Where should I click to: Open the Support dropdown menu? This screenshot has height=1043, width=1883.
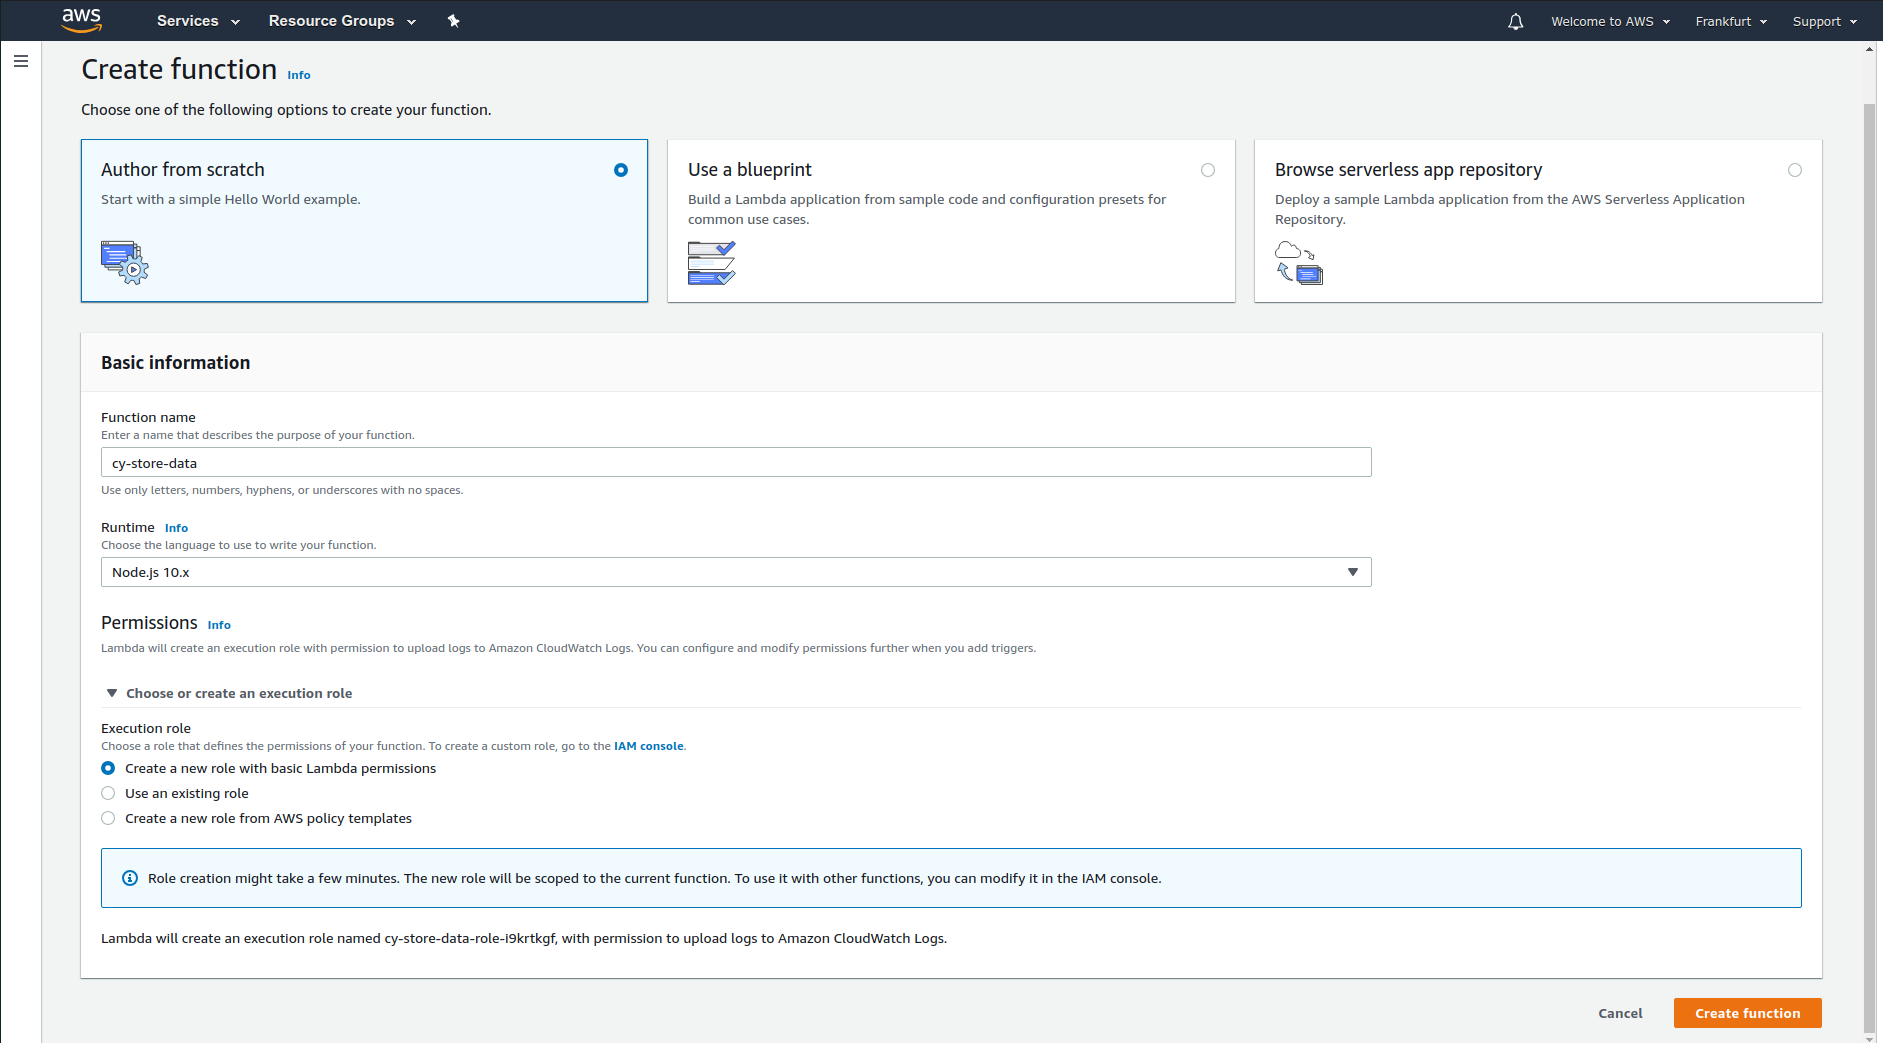[x=1824, y=21]
